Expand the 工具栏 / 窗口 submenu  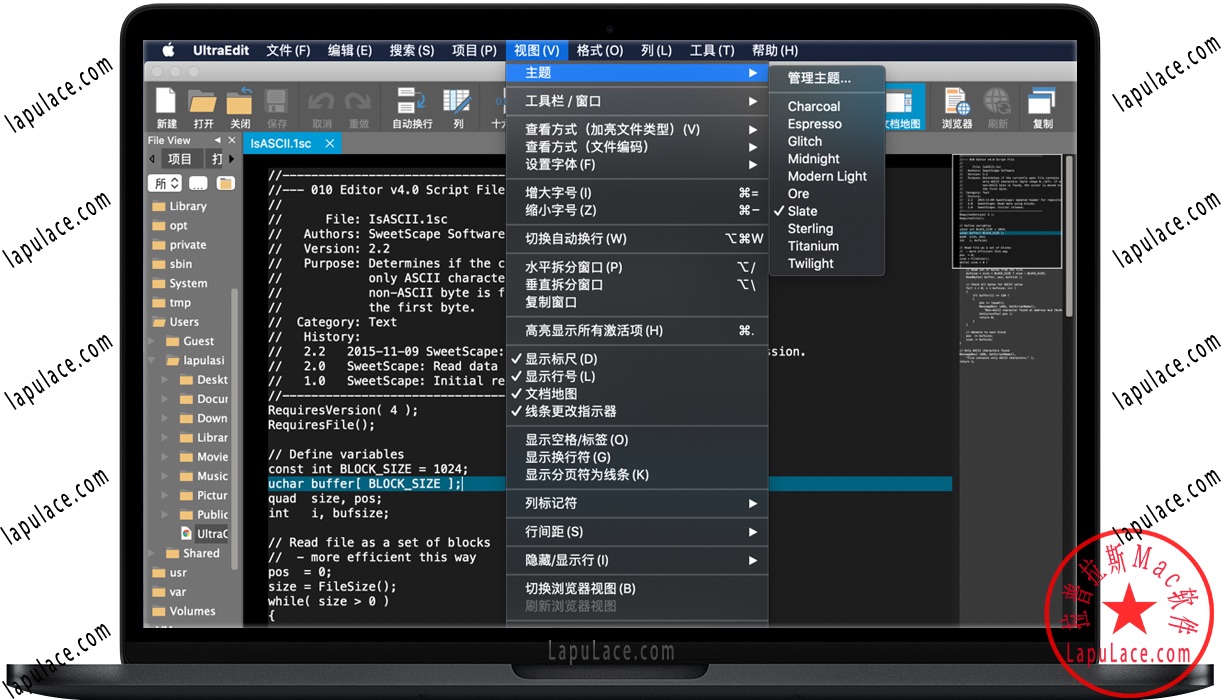637,101
